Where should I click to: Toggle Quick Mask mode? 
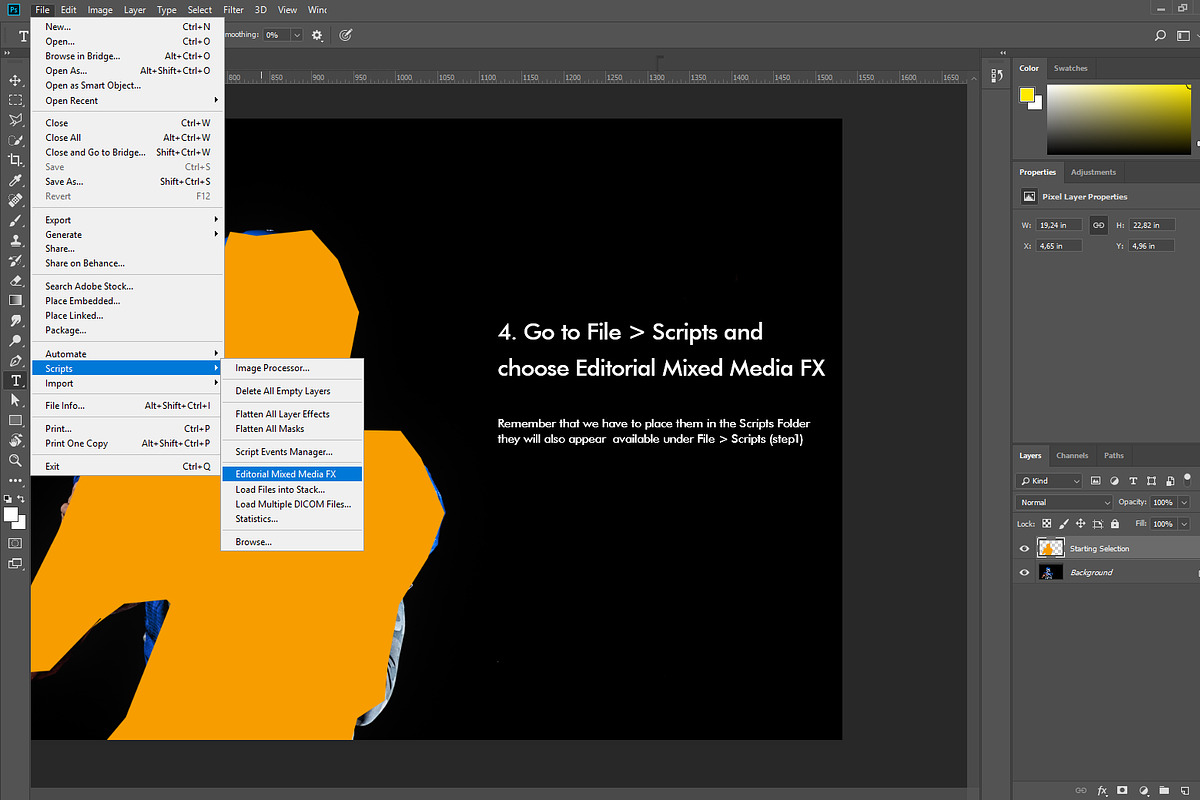15,543
